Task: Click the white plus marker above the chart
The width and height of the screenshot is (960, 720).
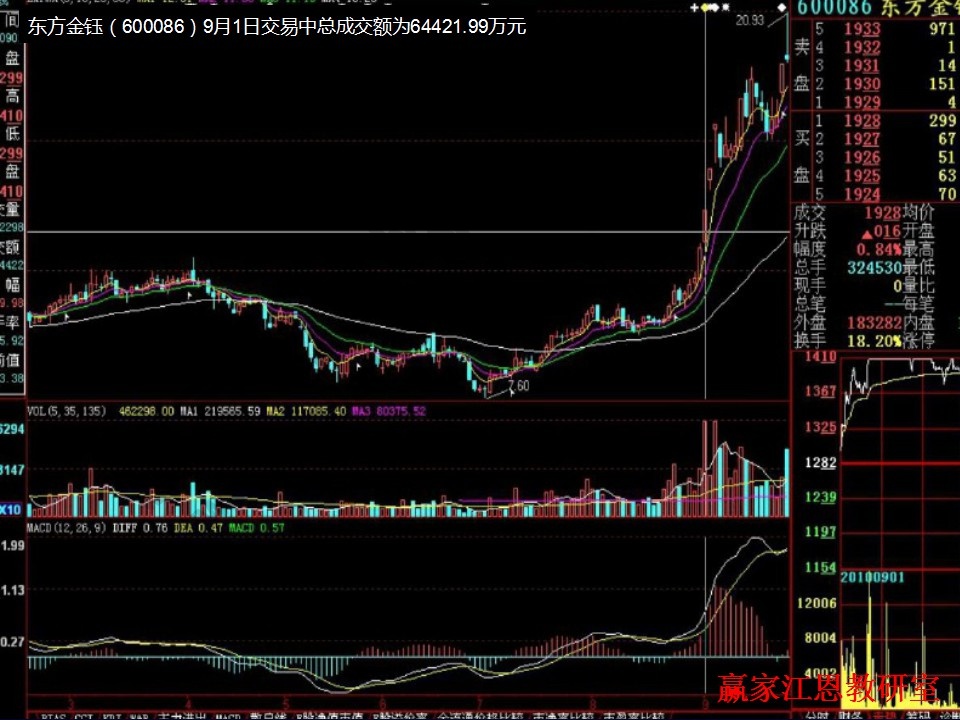Action: tap(695, 8)
